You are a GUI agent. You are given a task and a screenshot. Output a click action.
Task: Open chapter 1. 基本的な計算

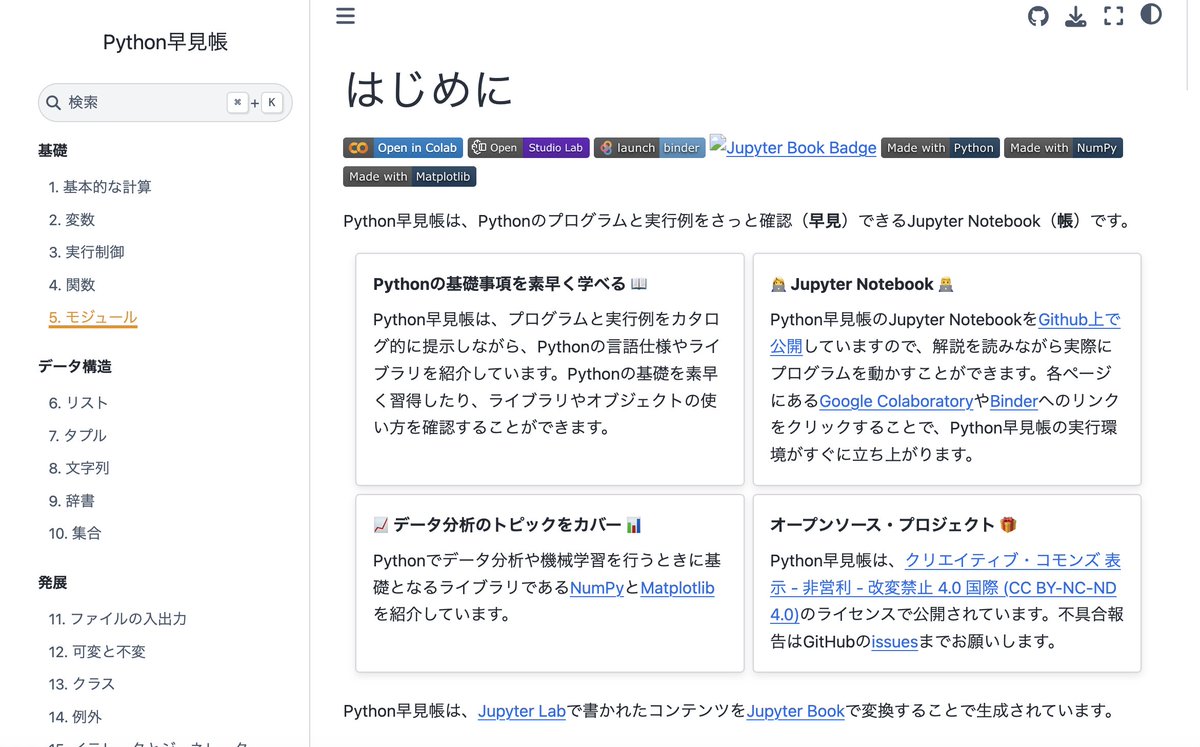tap(100, 187)
